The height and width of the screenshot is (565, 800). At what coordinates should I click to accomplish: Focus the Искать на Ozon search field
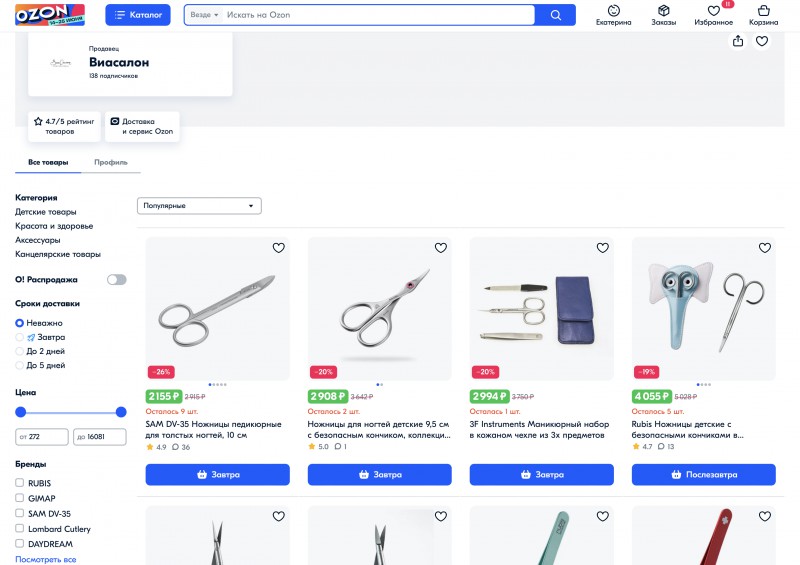pyautogui.click(x=379, y=15)
